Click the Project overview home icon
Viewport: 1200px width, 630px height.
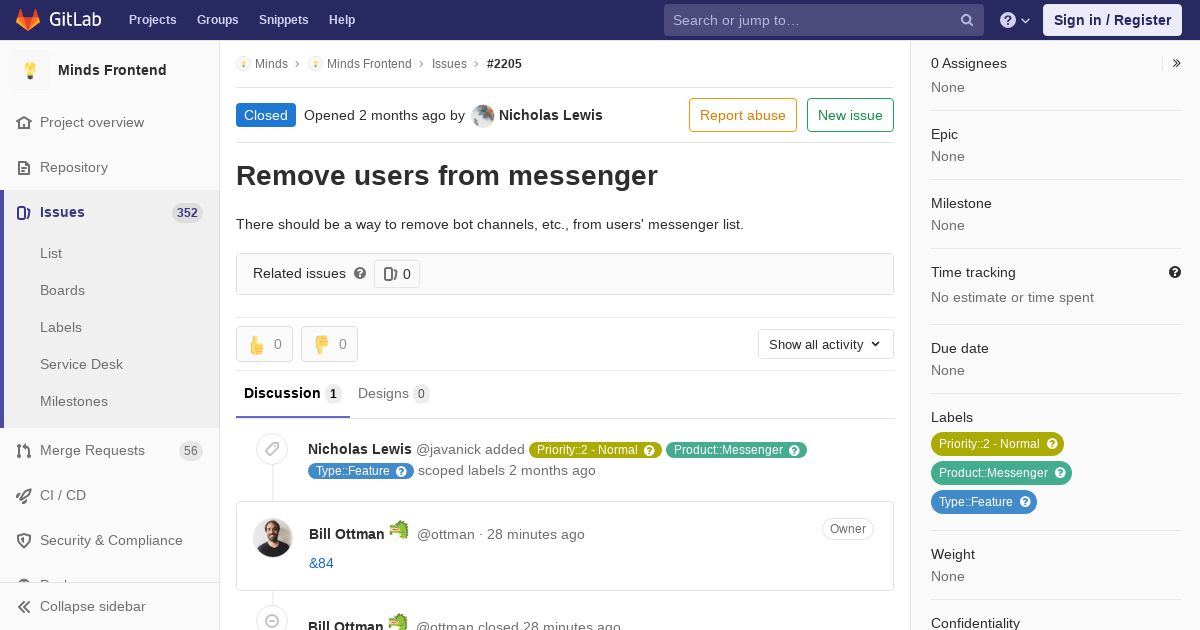tap(24, 122)
